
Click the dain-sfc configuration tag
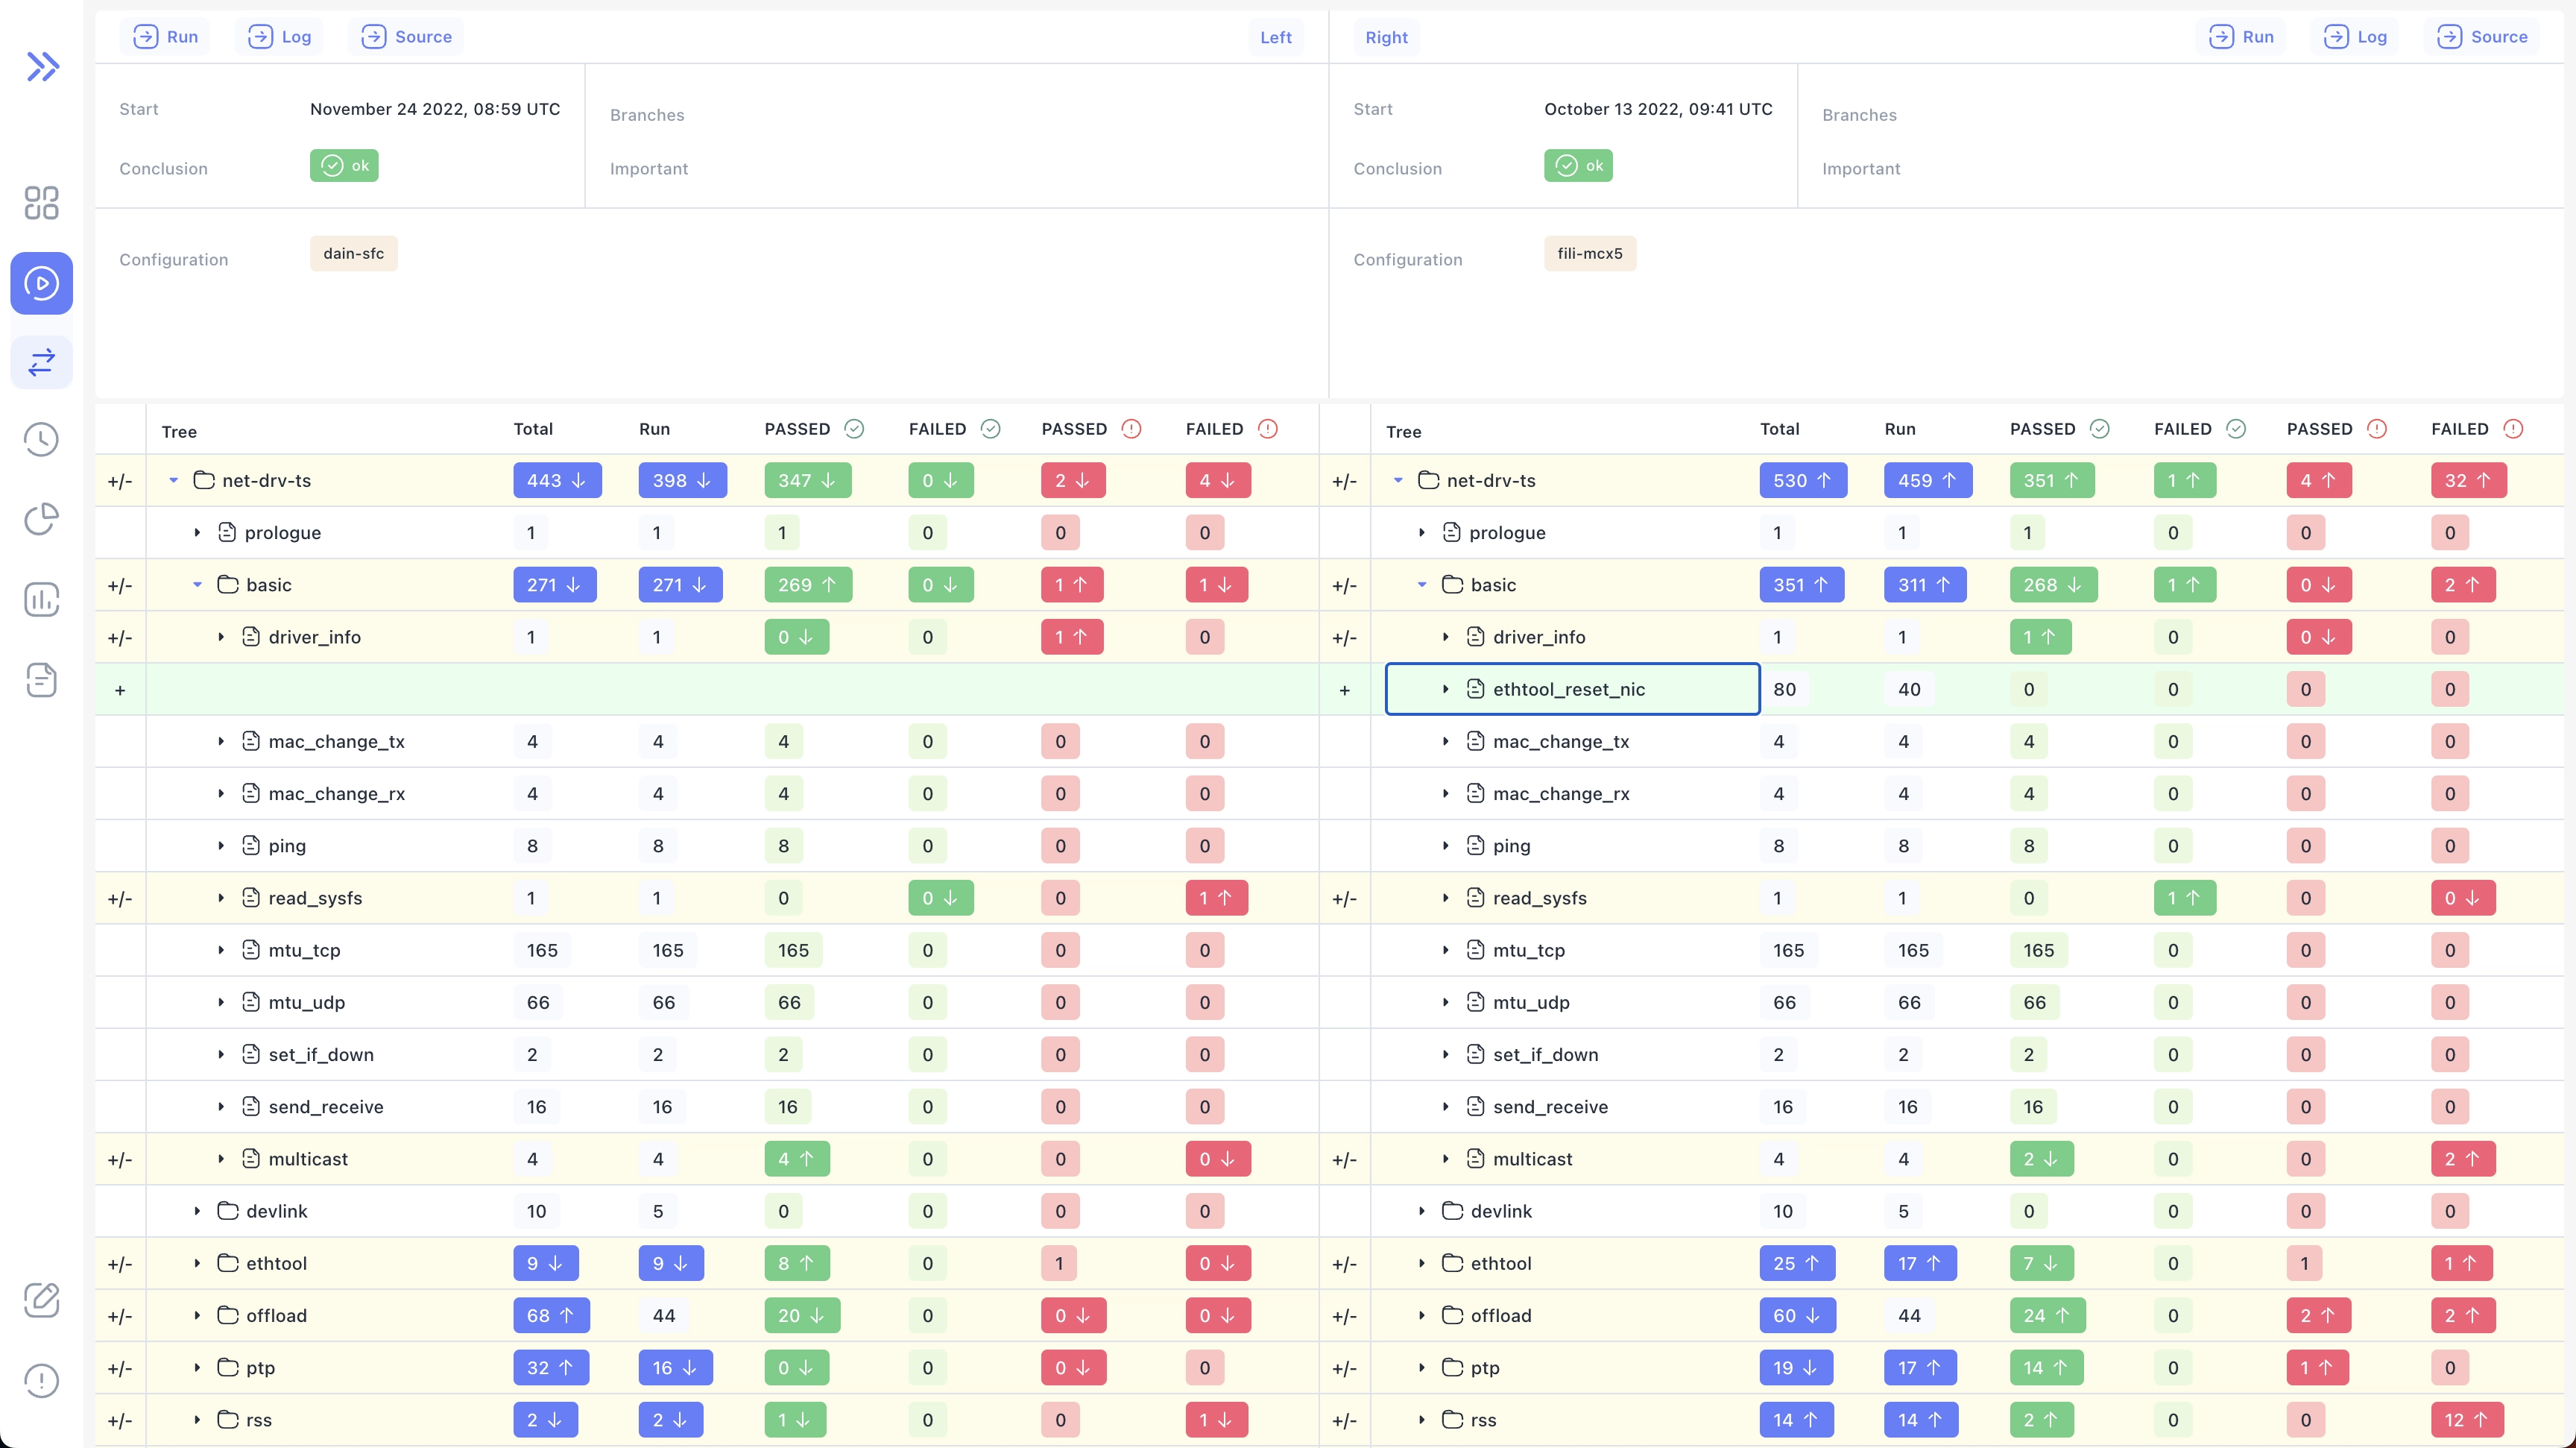click(353, 254)
